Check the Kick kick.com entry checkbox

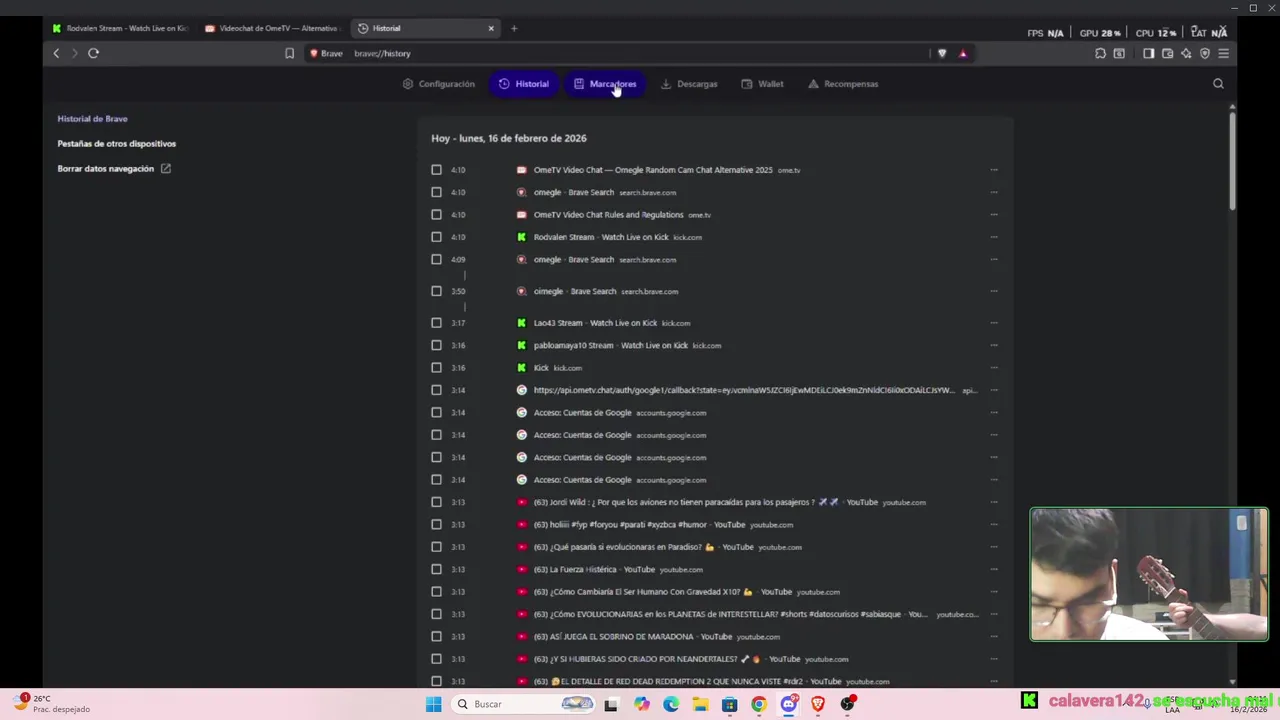coord(436,368)
